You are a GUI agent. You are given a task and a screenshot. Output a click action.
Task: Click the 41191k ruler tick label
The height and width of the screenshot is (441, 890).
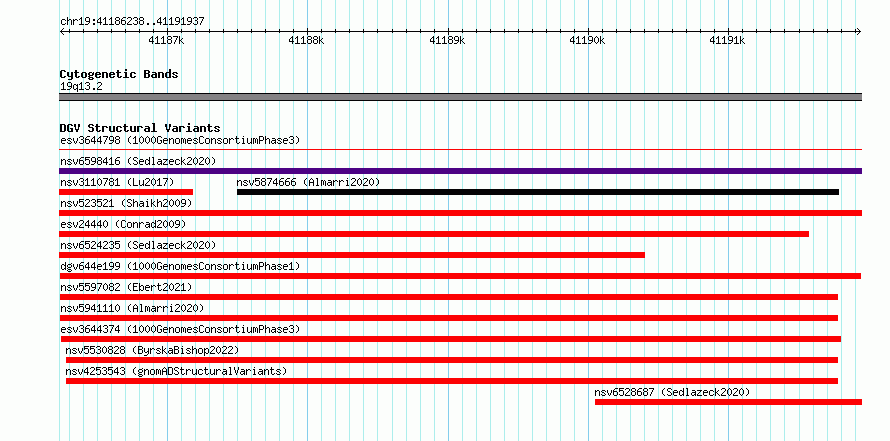(x=728, y=40)
